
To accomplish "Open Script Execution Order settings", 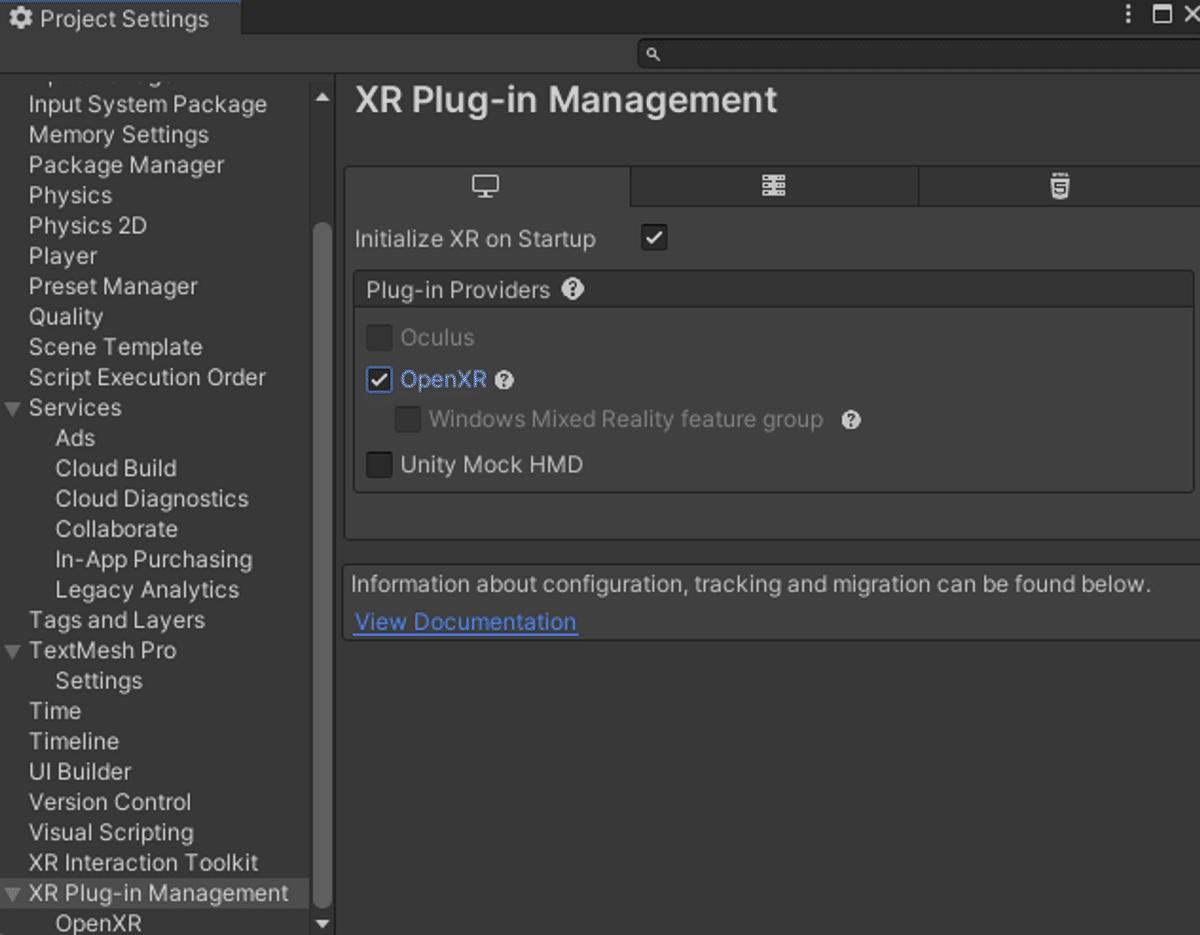I will pyautogui.click(x=147, y=377).
